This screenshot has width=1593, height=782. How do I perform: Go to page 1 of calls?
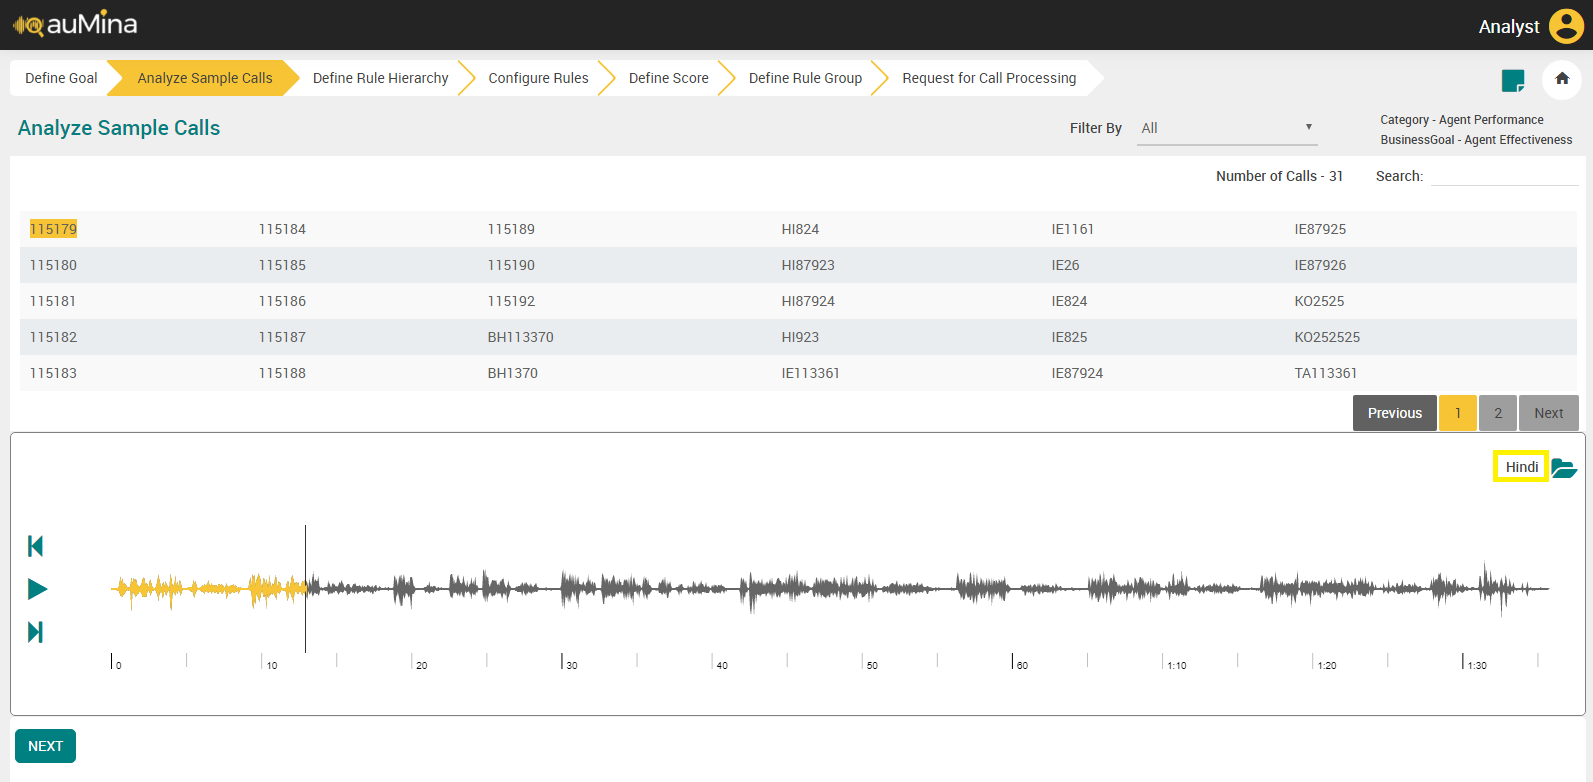[x=1458, y=413]
